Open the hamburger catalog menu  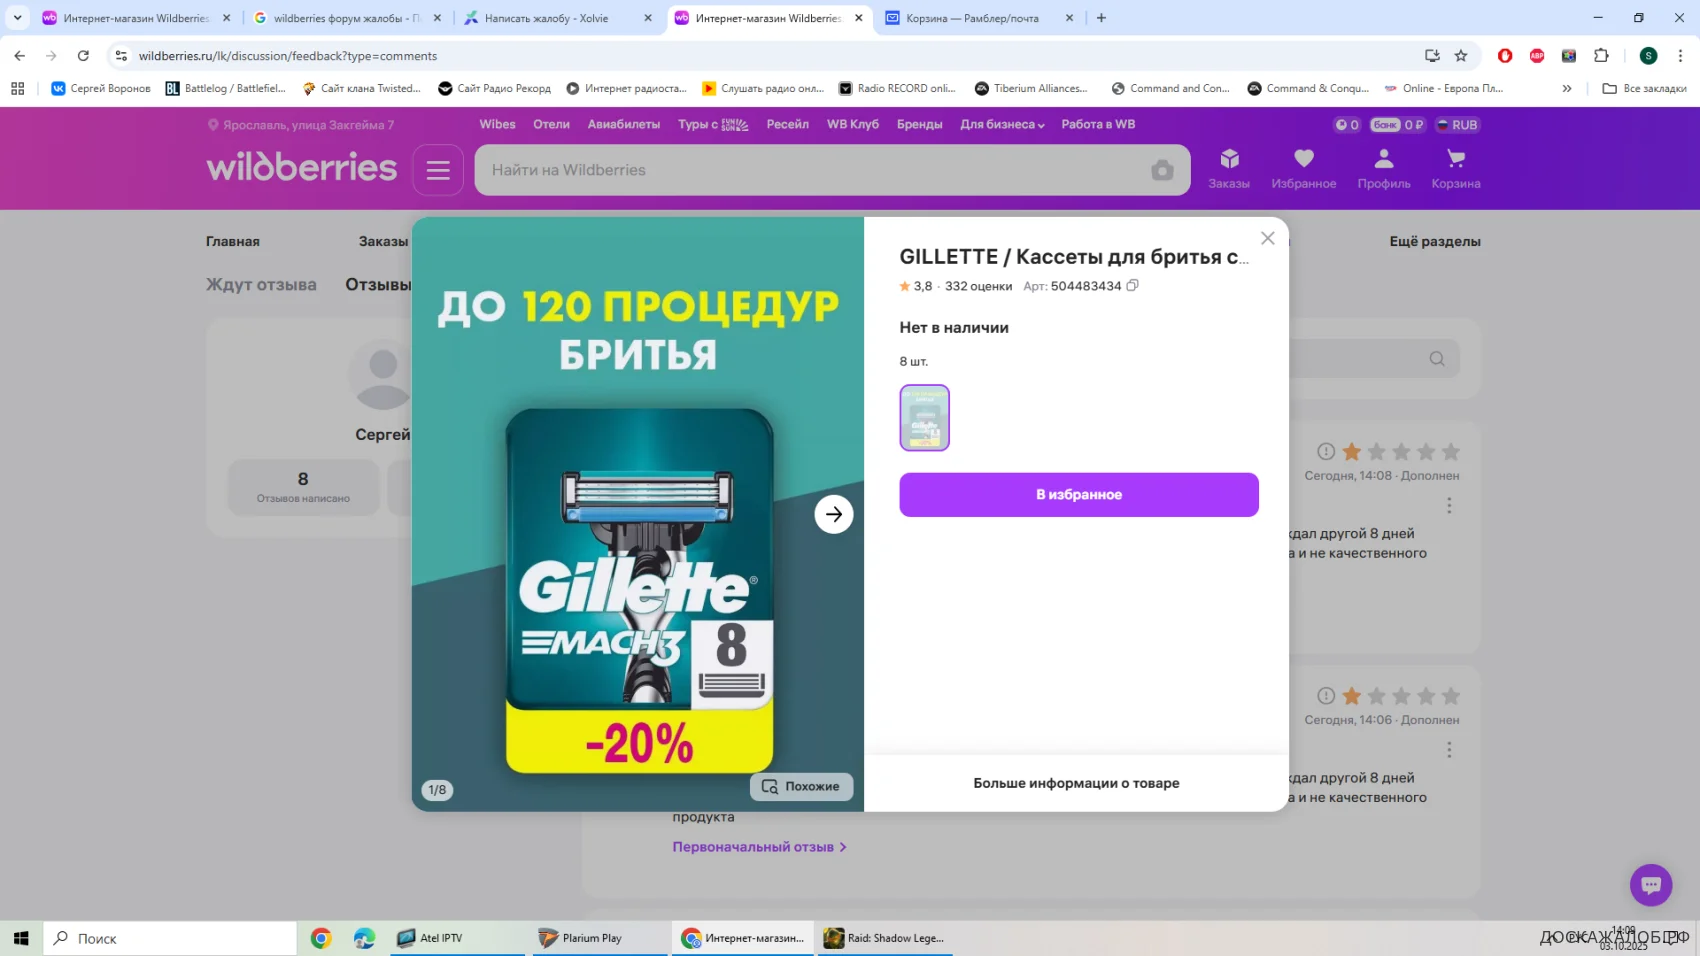(438, 170)
